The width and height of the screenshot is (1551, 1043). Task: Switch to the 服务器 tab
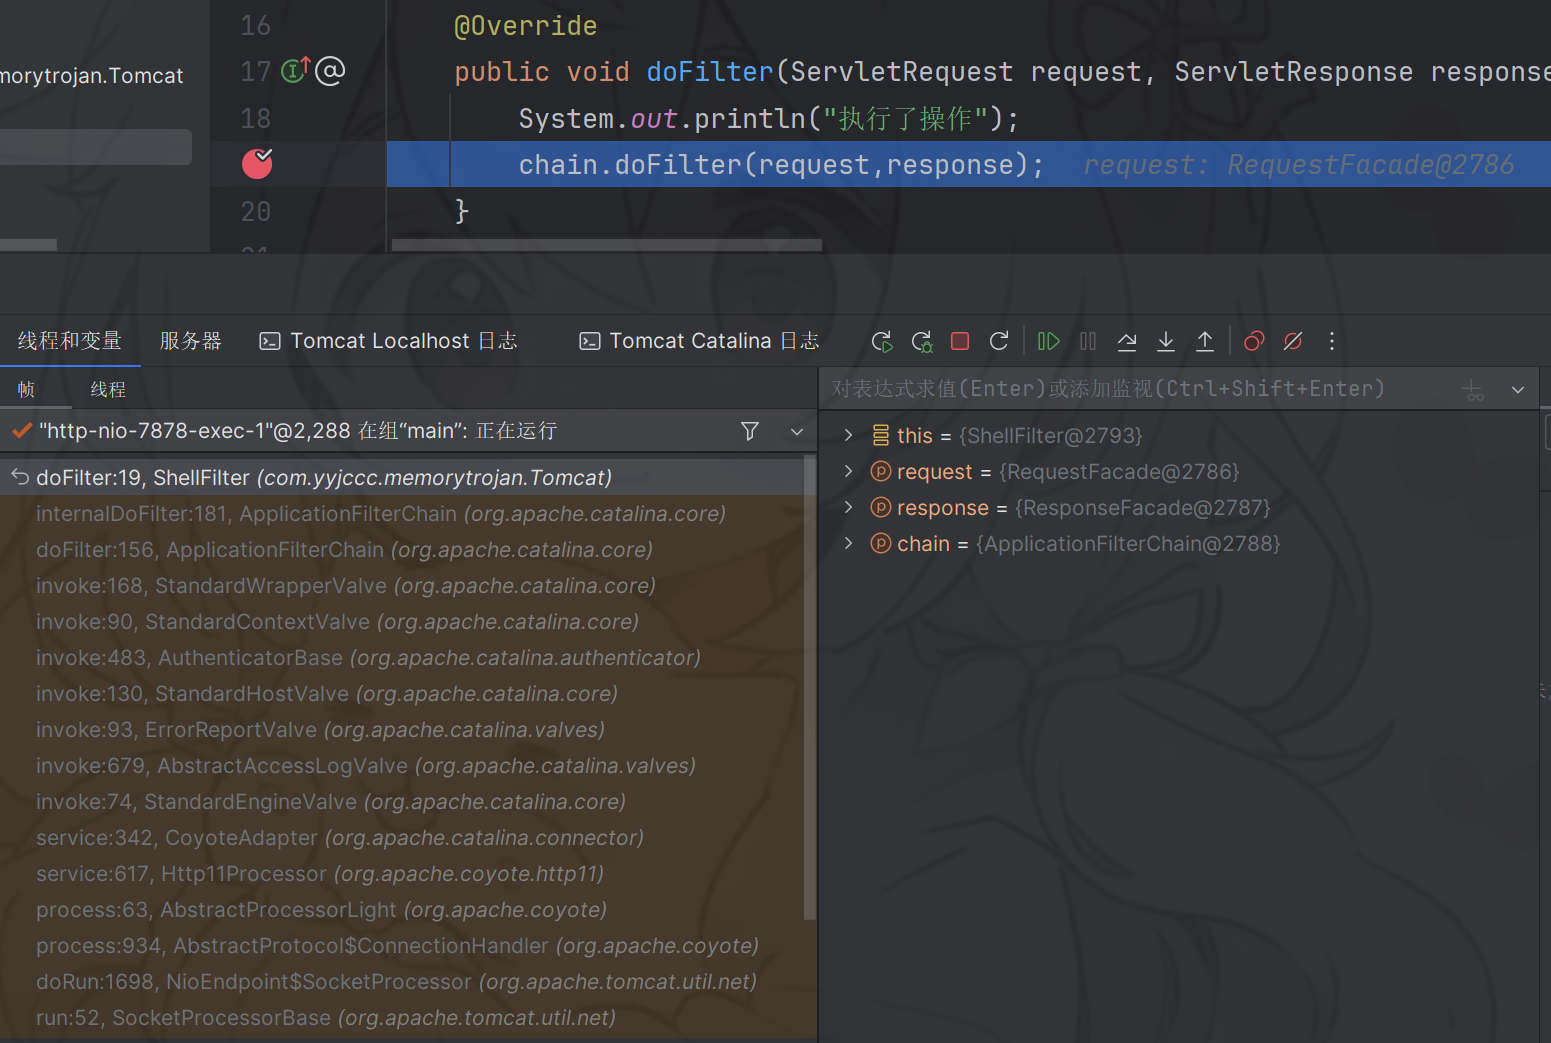(190, 341)
